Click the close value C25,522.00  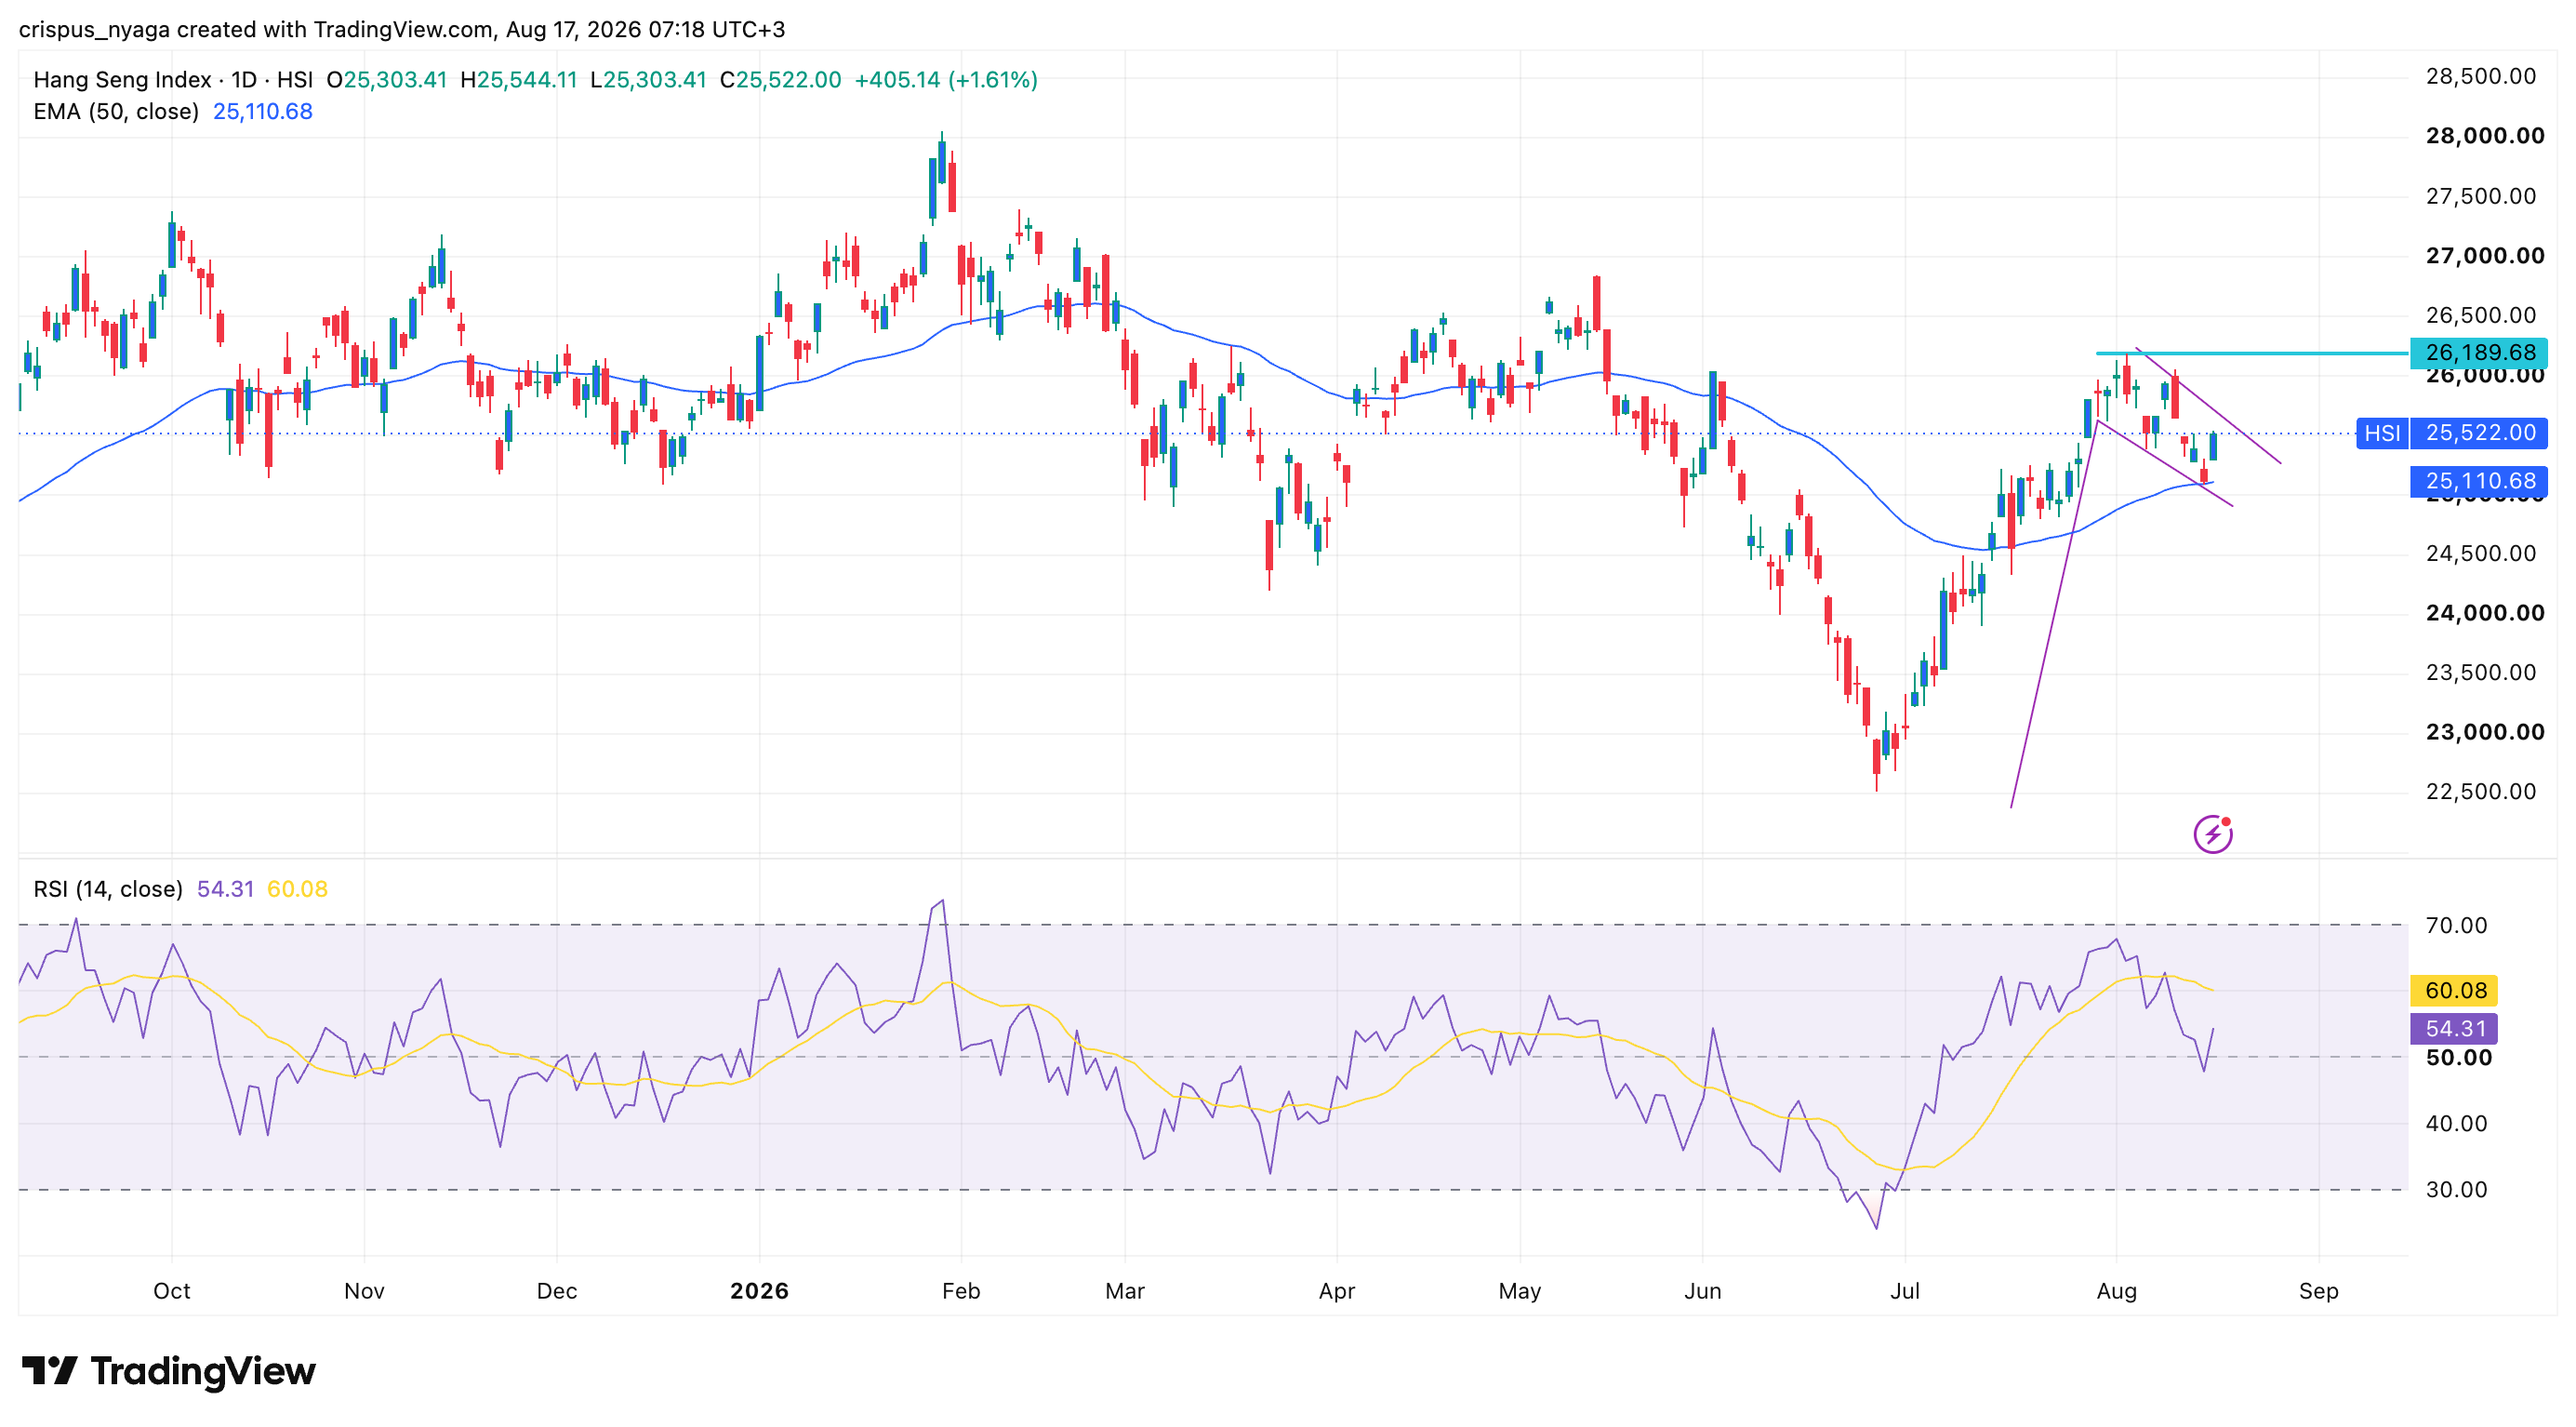pyautogui.click(x=781, y=80)
